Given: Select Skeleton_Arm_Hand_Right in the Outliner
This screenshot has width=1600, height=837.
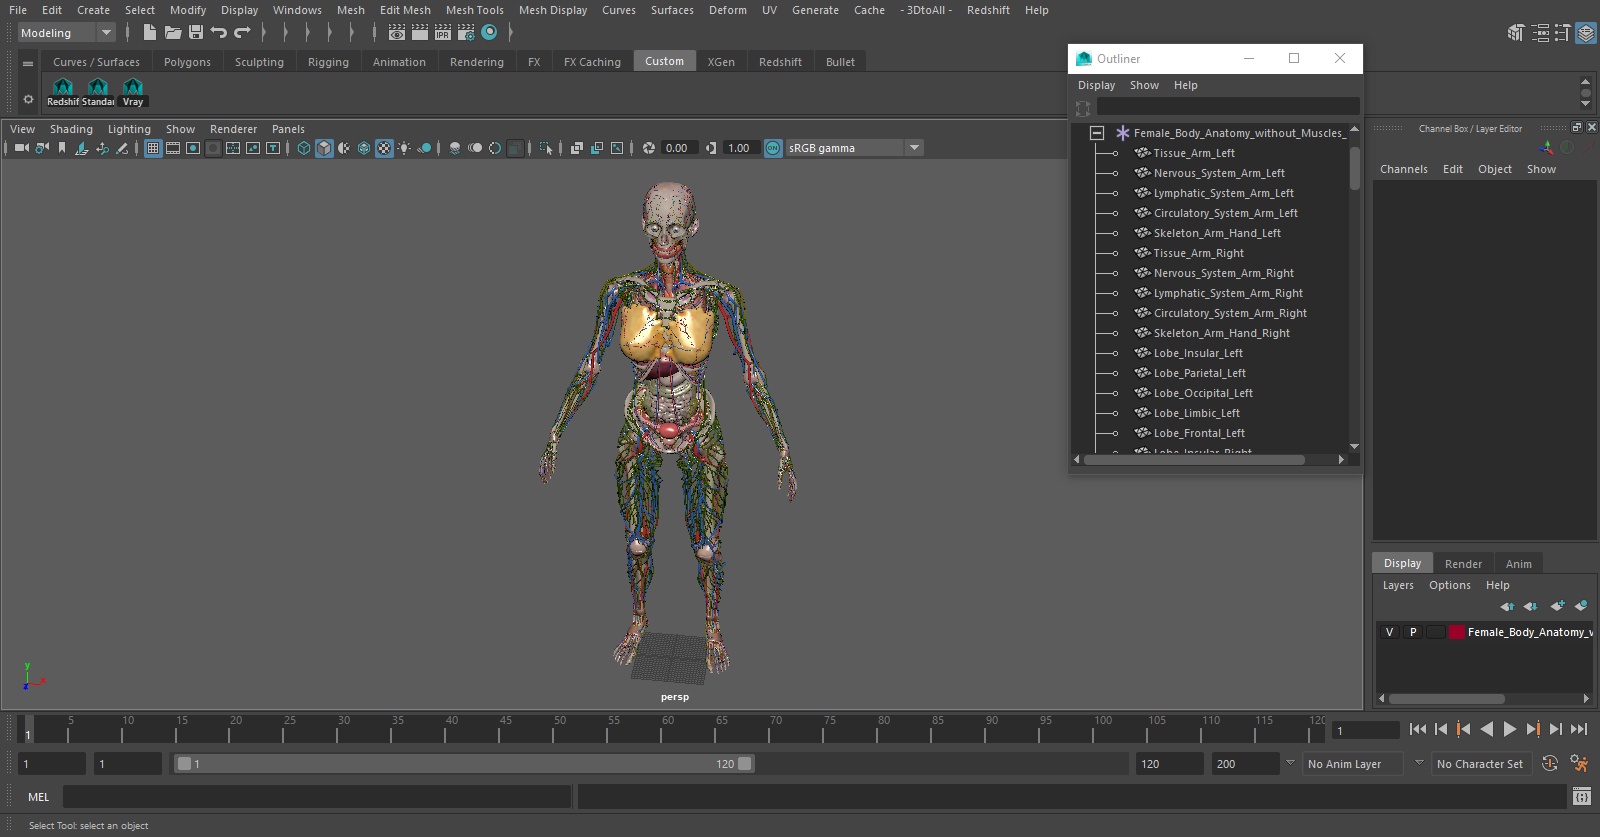Looking at the screenshot, I should click(1221, 333).
